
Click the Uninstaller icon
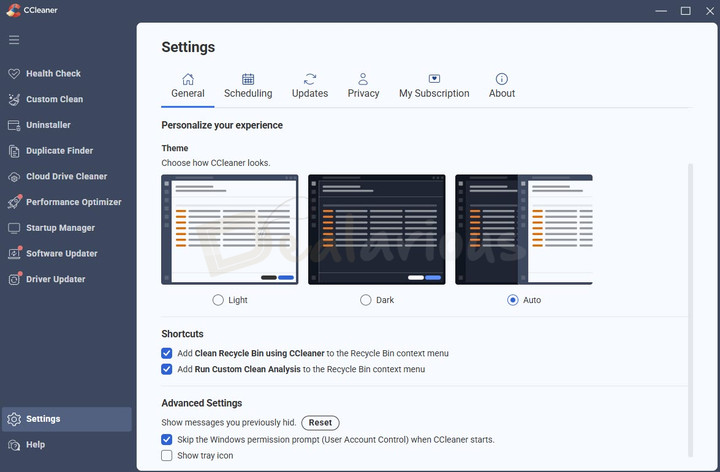click(x=14, y=125)
